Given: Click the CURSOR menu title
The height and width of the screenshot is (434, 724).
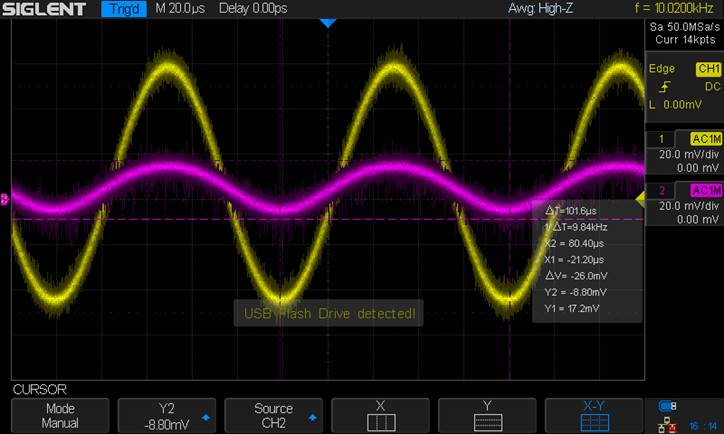Looking at the screenshot, I should (x=40, y=389).
